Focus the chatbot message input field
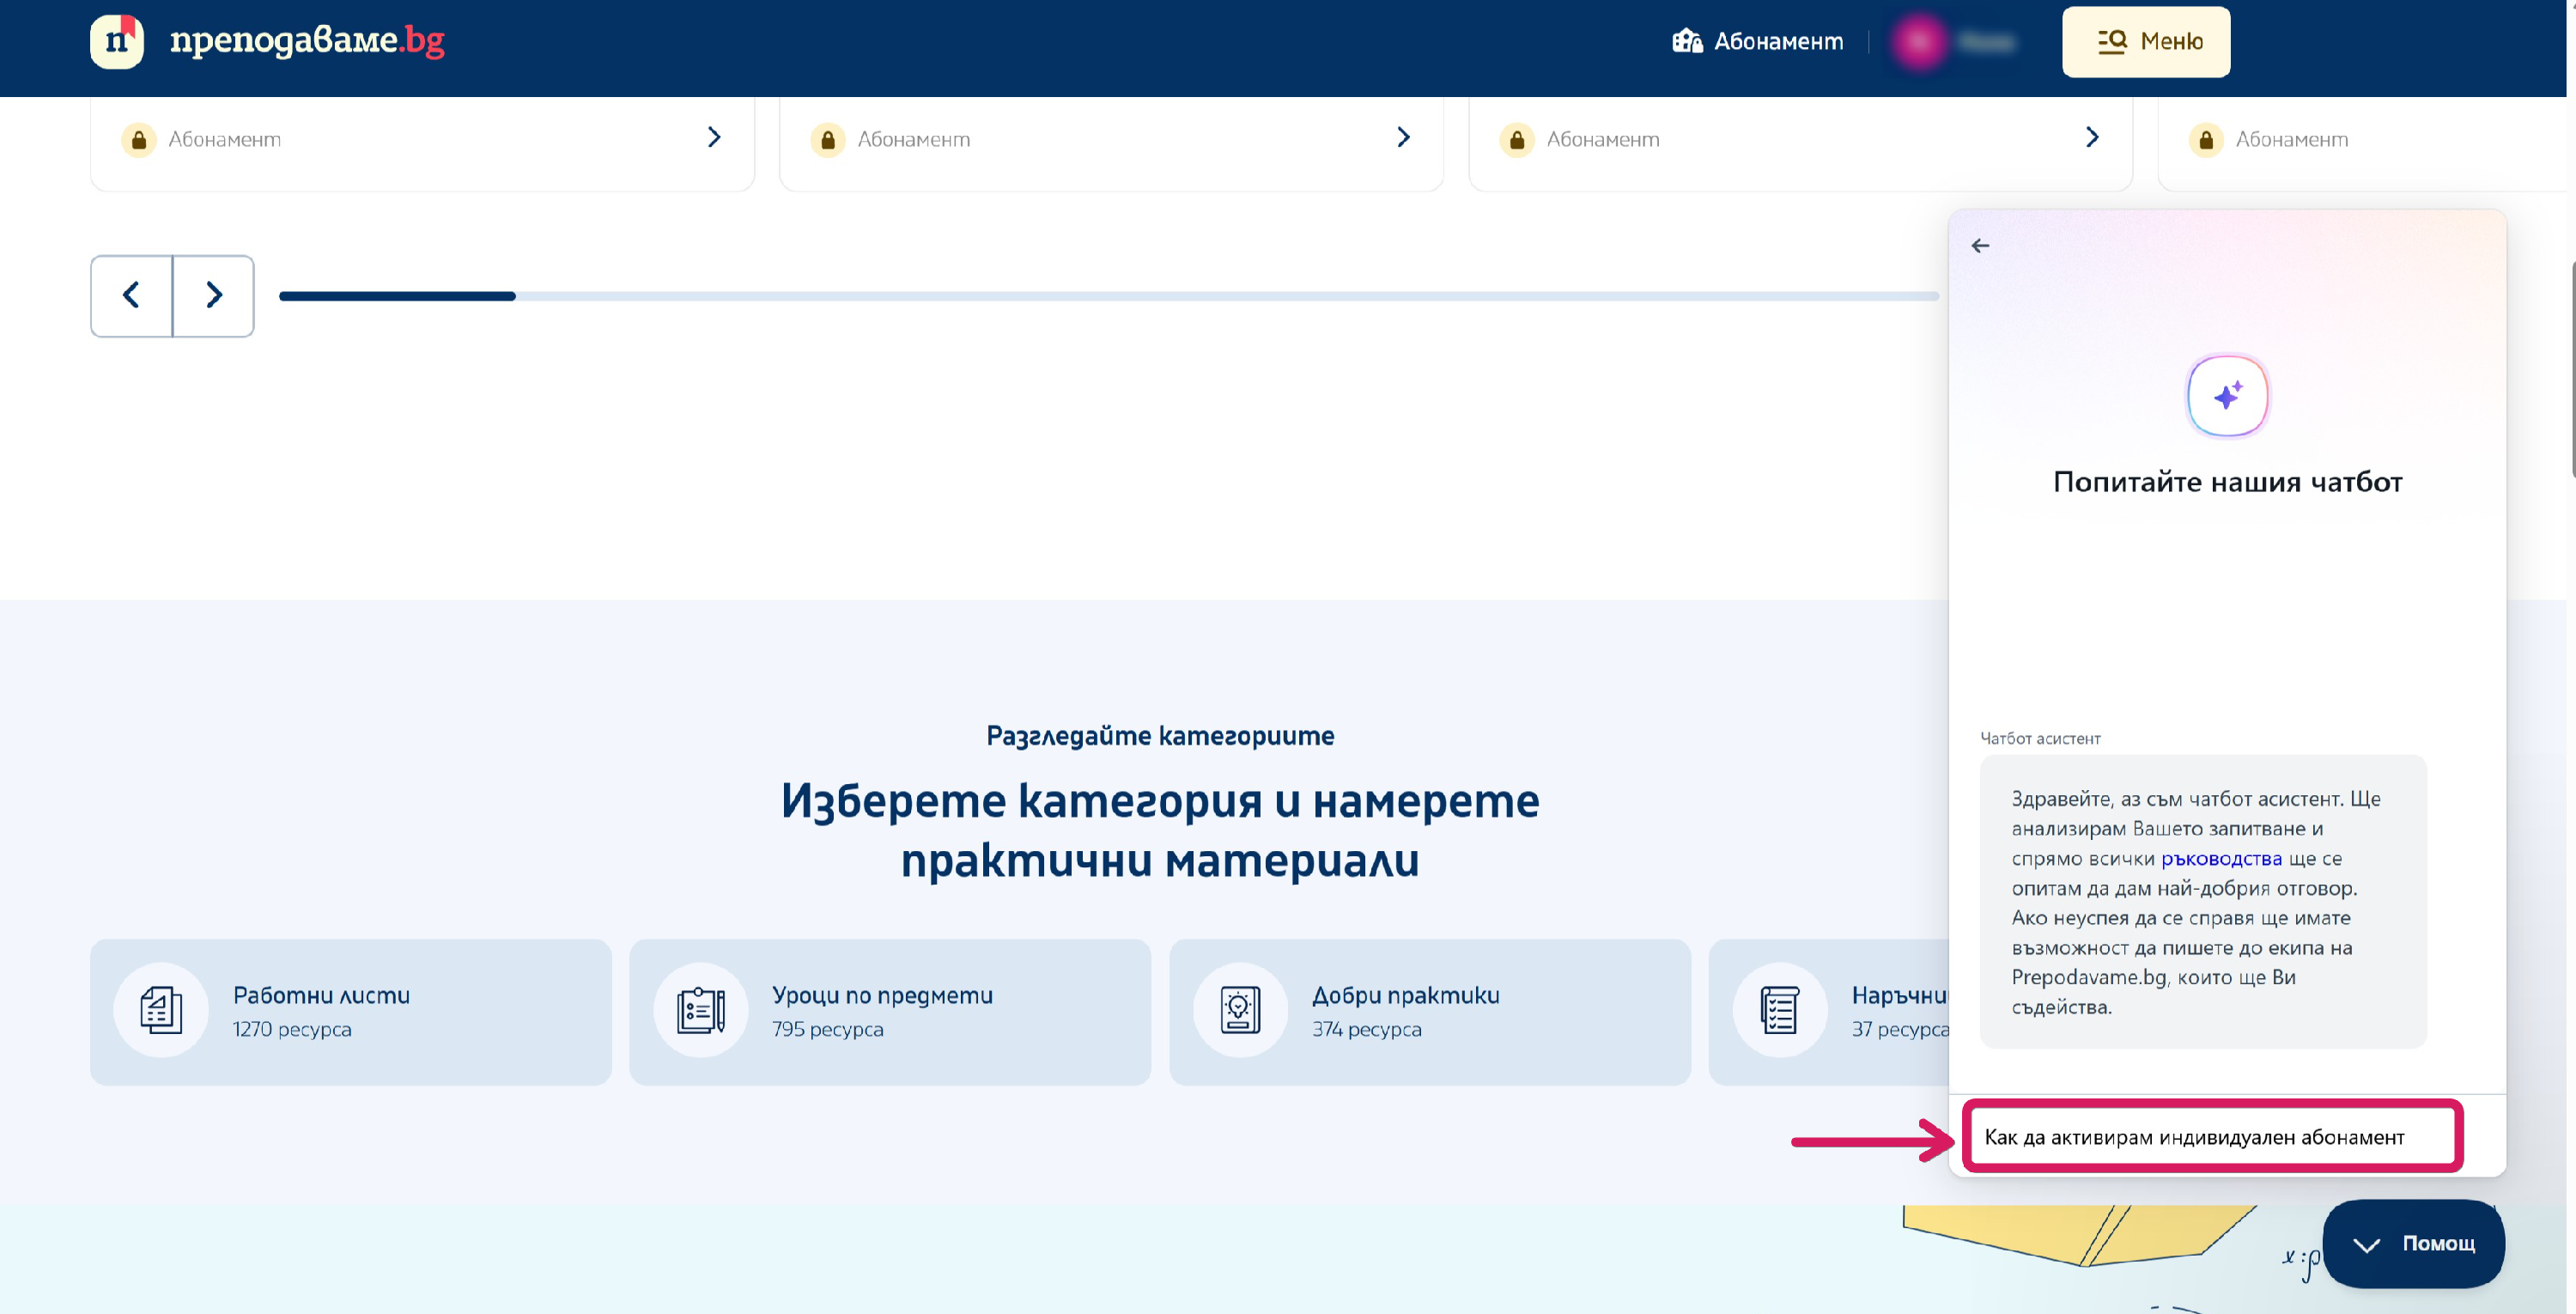The width and height of the screenshot is (2576, 1314). pyautogui.click(x=2212, y=1137)
